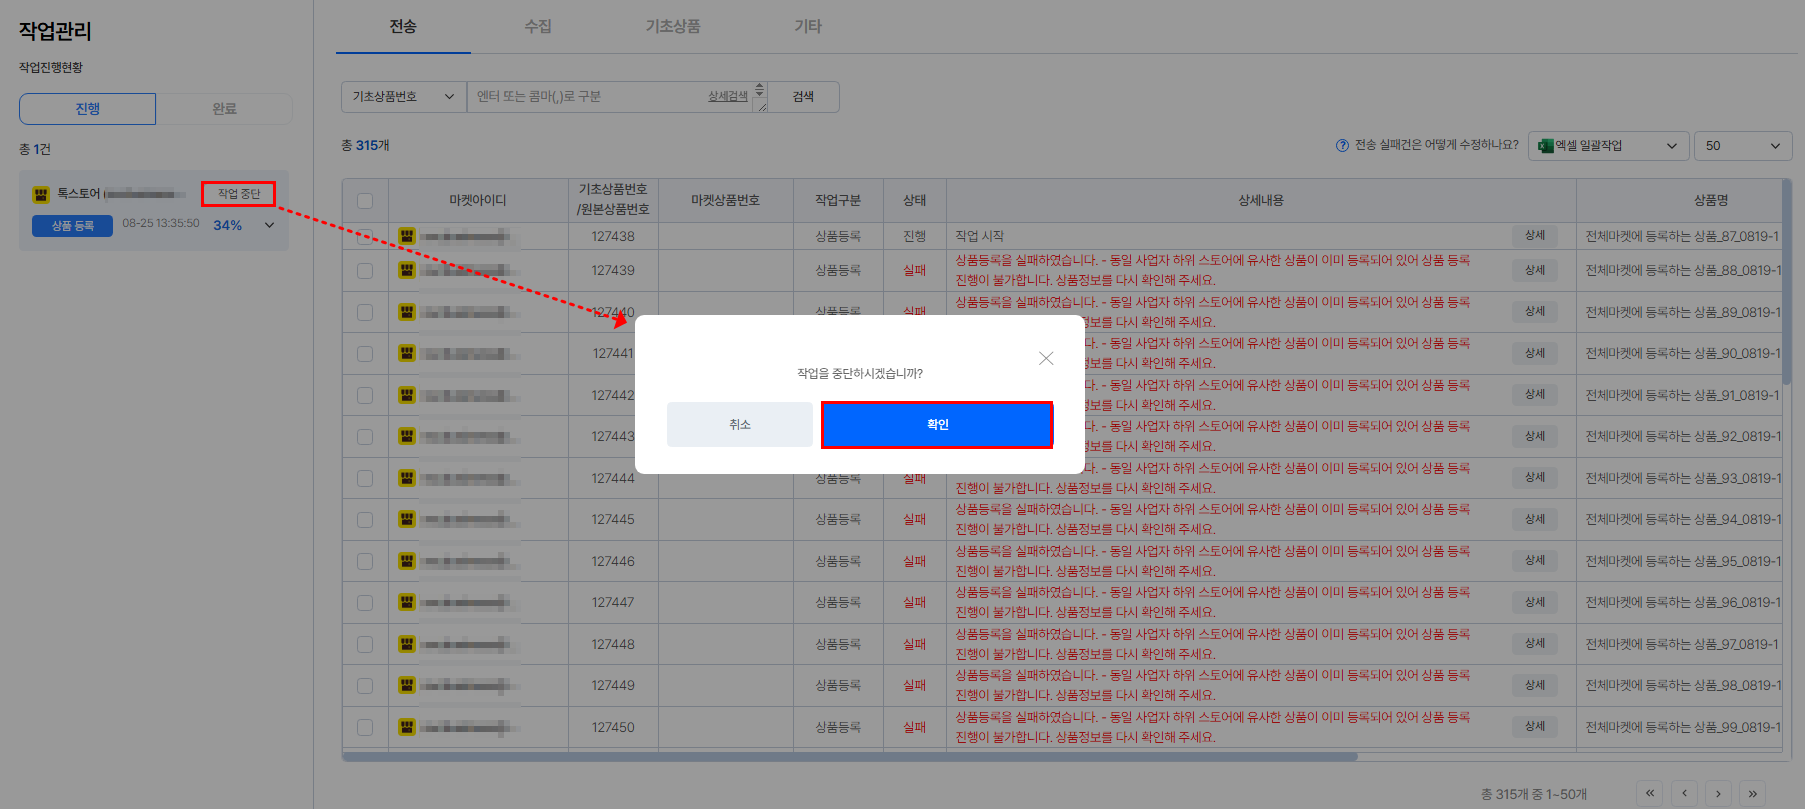Click the 작업 중단 button
The image size is (1805, 809).
point(238,194)
